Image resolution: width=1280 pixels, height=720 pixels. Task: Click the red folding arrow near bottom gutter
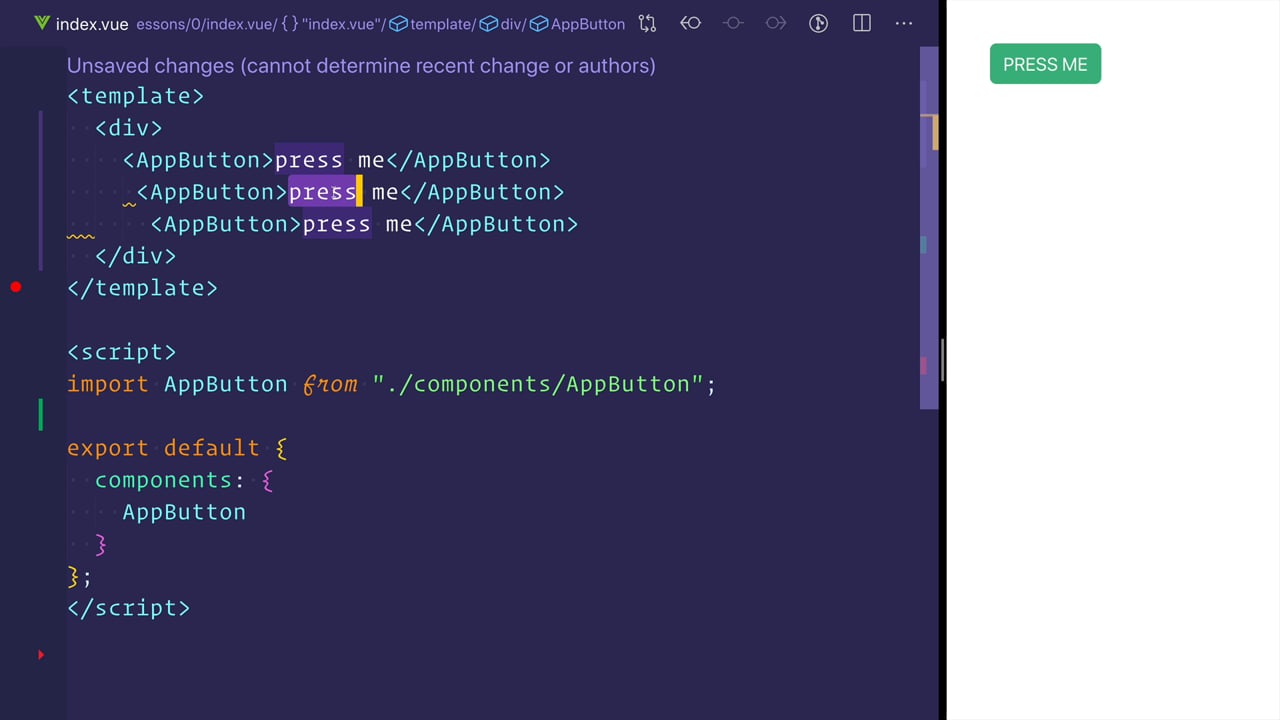[41, 655]
